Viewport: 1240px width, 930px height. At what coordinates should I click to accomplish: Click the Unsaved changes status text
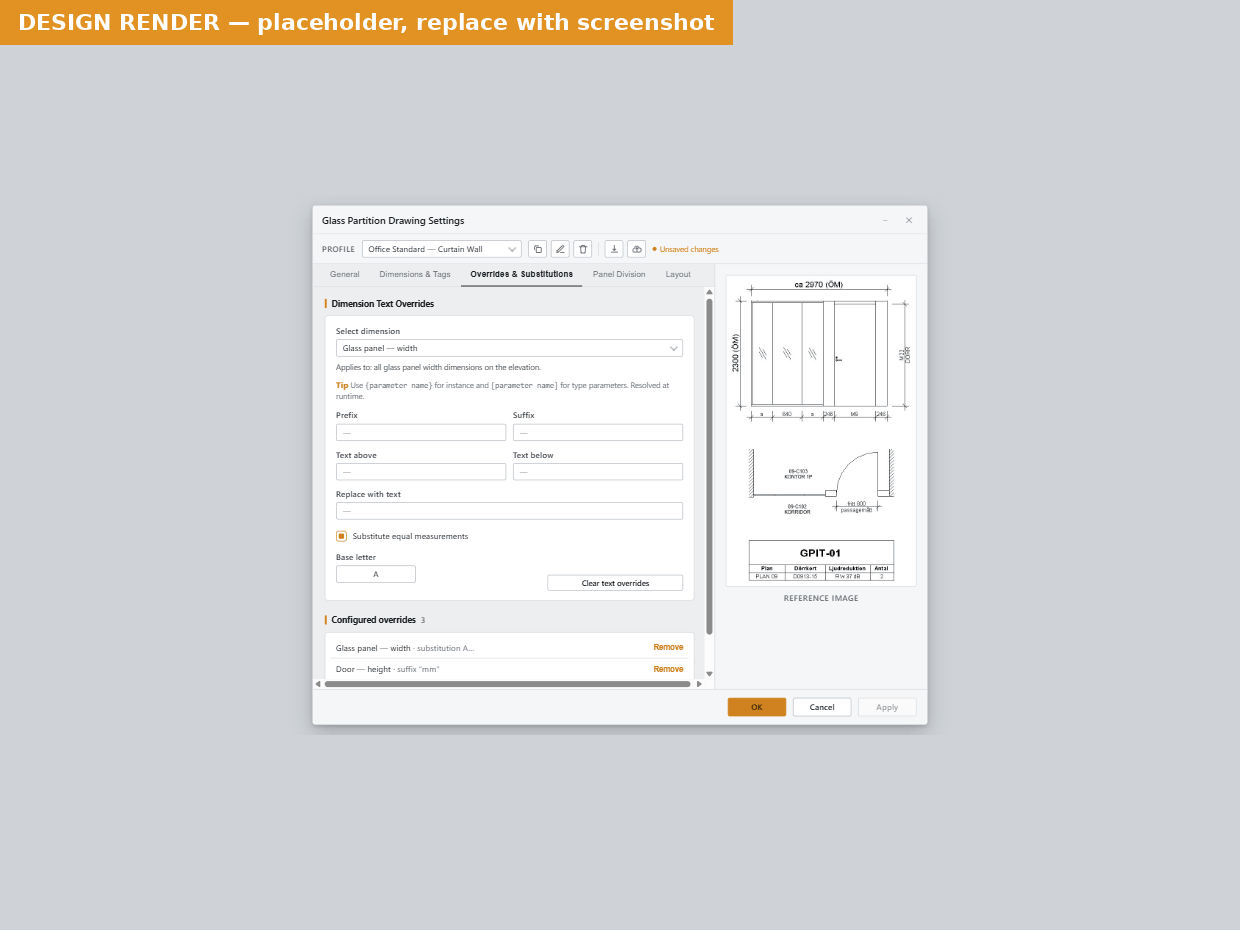(x=685, y=249)
